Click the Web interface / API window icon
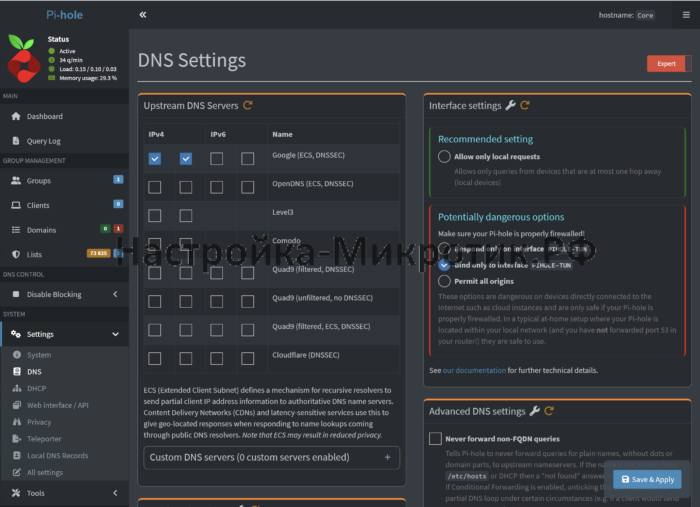This screenshot has height=507, width=700. point(17,405)
